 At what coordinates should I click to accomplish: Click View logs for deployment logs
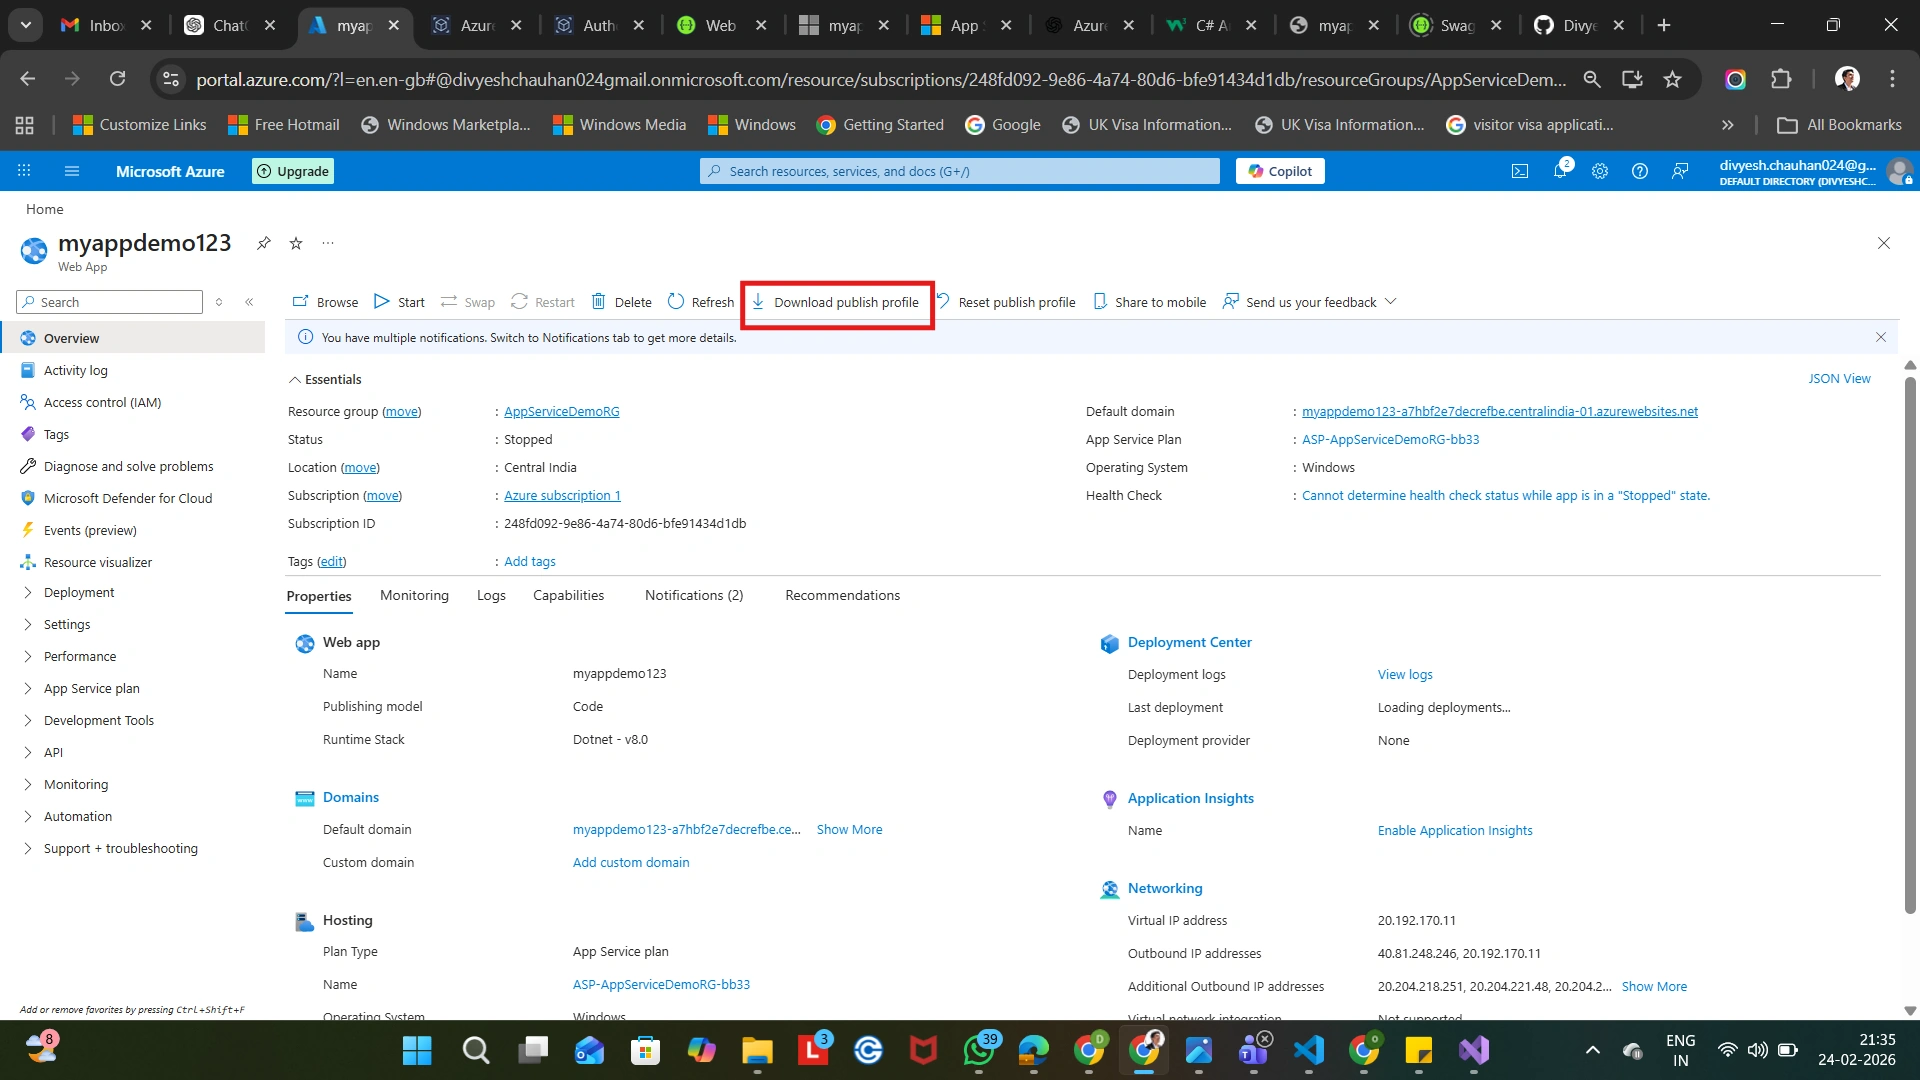[1405, 675]
